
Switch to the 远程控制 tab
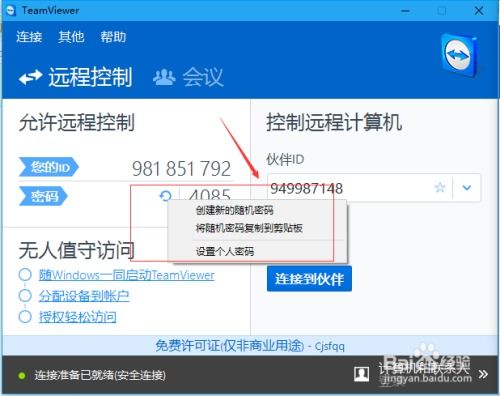tap(75, 77)
